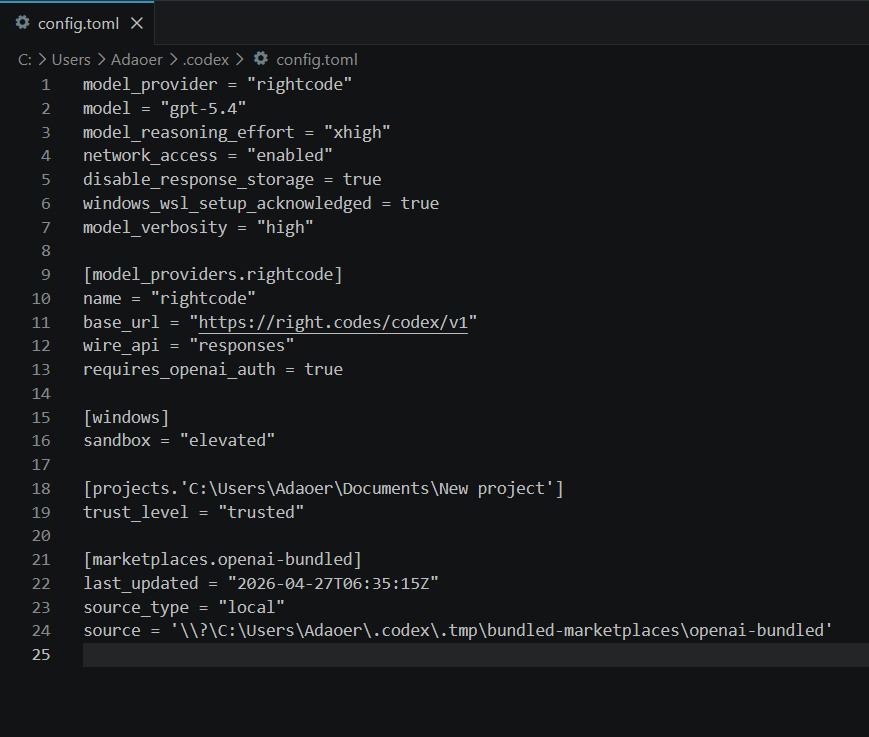The width and height of the screenshot is (869, 737).
Task: Click true on windows_wsl_setup_acknowledged line
Action: tap(419, 203)
